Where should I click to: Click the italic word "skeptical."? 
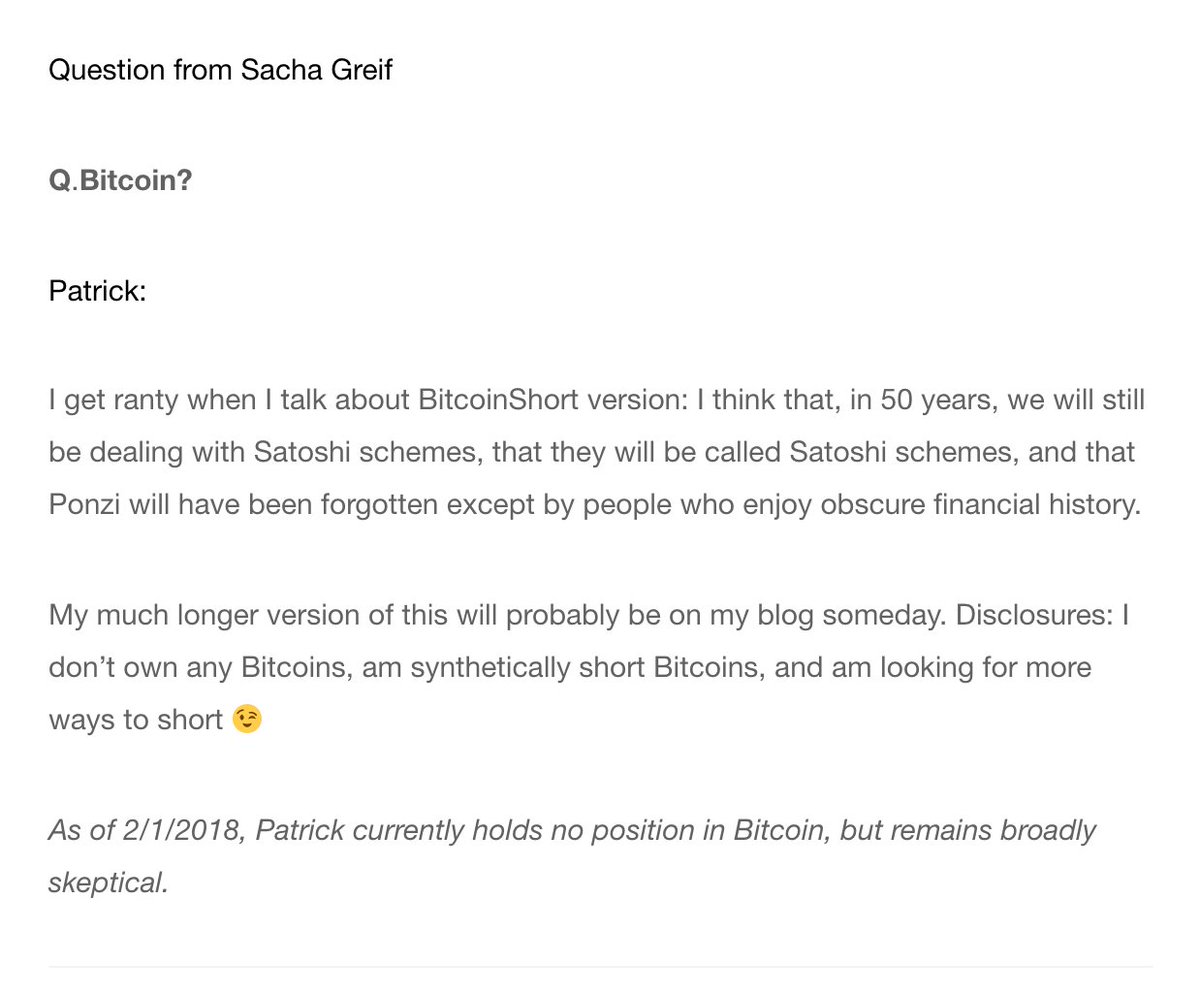pos(108,883)
